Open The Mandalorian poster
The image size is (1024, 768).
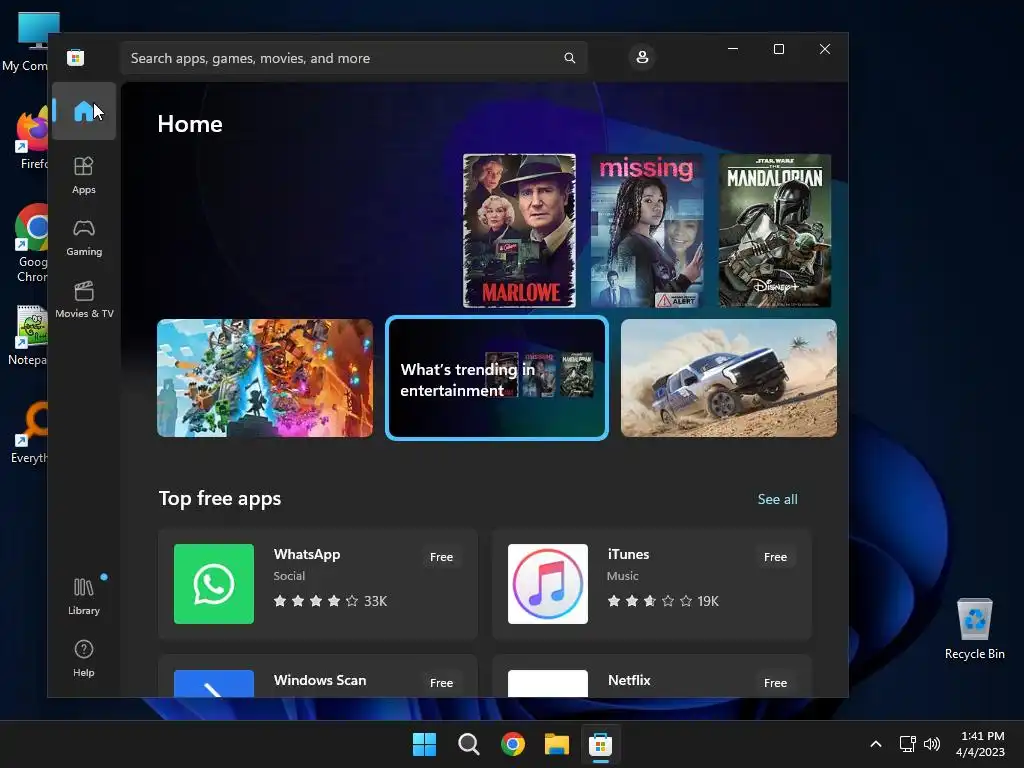(x=775, y=231)
